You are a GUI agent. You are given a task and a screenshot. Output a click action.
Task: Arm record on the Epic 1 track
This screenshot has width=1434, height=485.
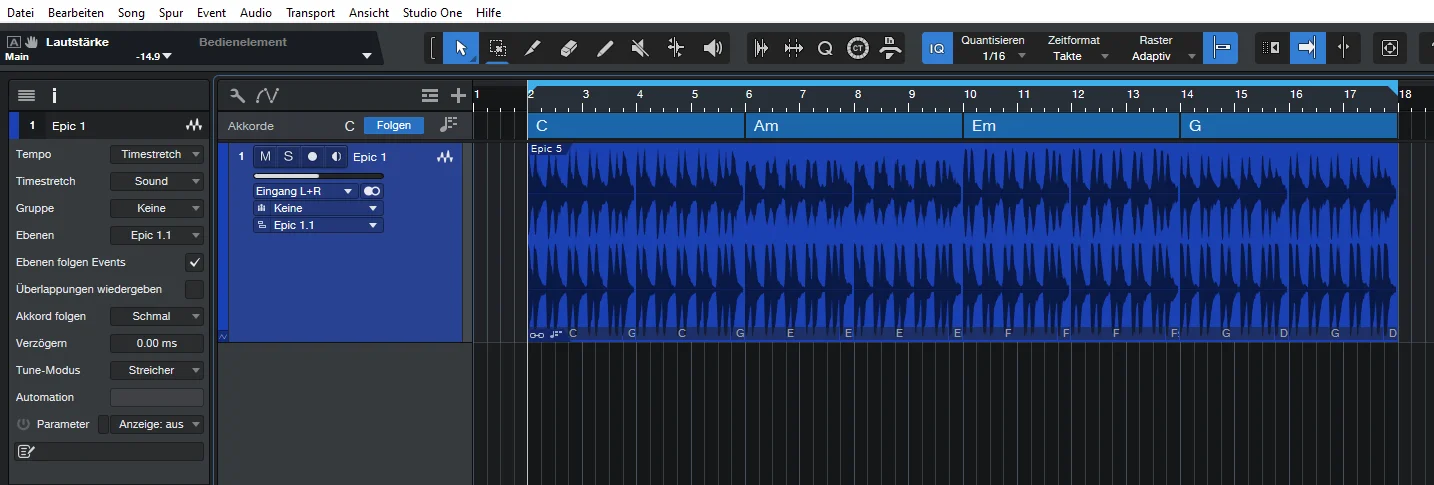(312, 157)
